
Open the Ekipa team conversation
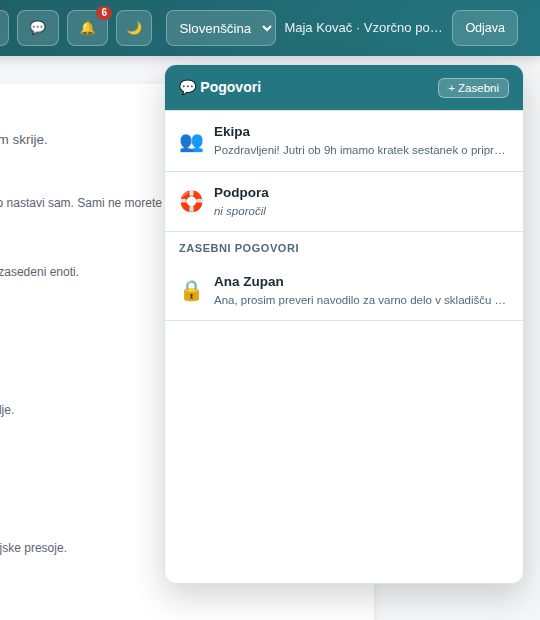(344, 141)
